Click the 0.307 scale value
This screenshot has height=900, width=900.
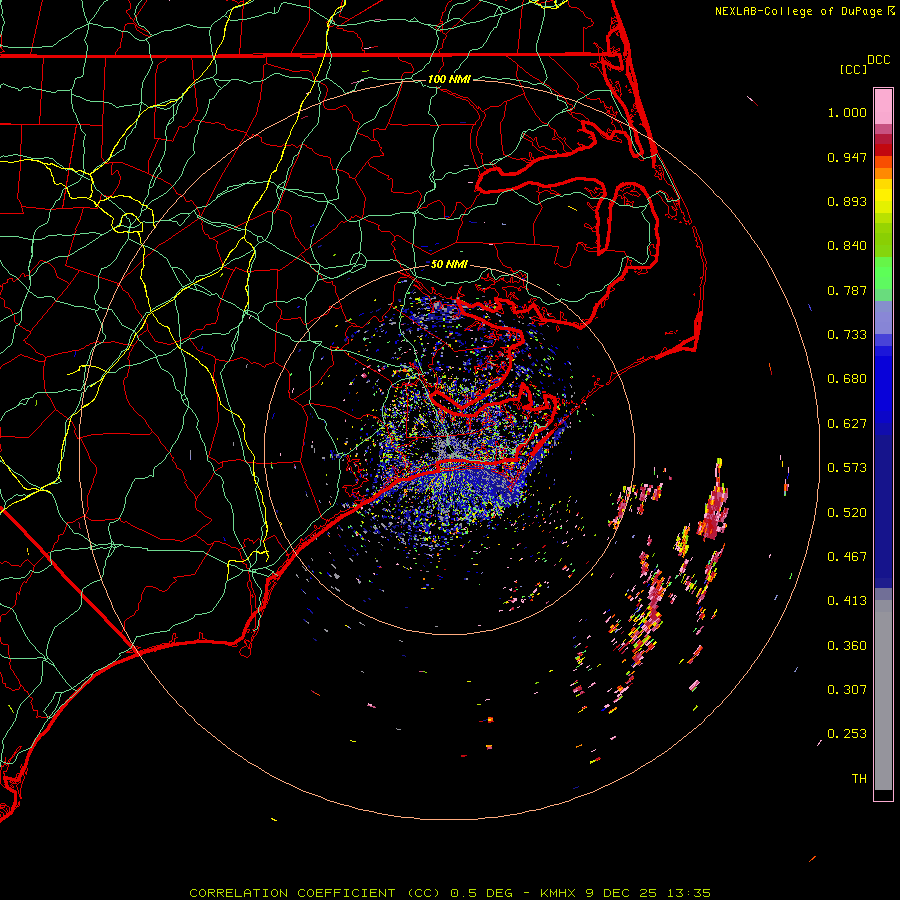(847, 690)
